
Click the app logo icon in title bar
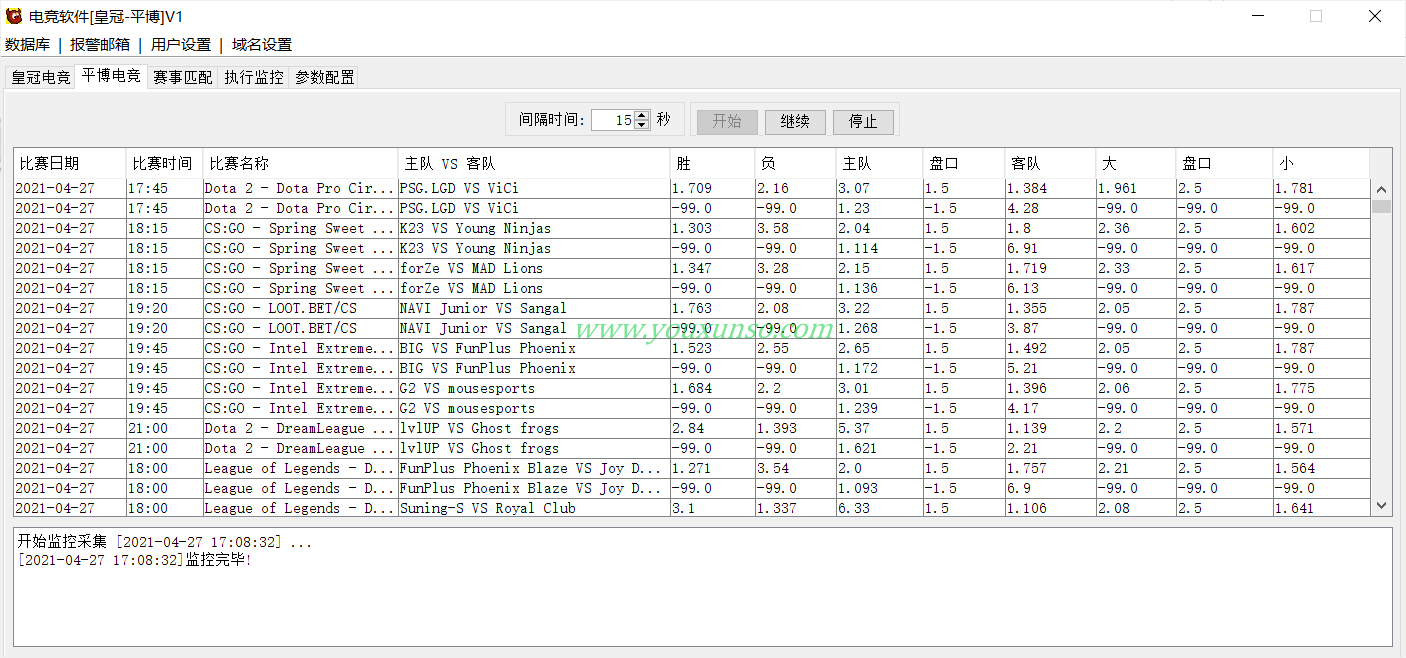coord(14,16)
